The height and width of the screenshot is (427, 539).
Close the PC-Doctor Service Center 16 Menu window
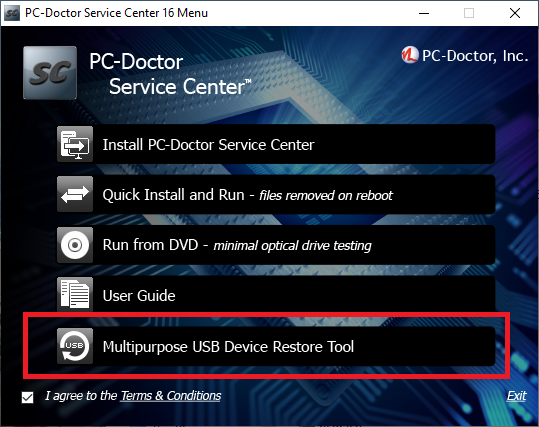[x=515, y=13]
